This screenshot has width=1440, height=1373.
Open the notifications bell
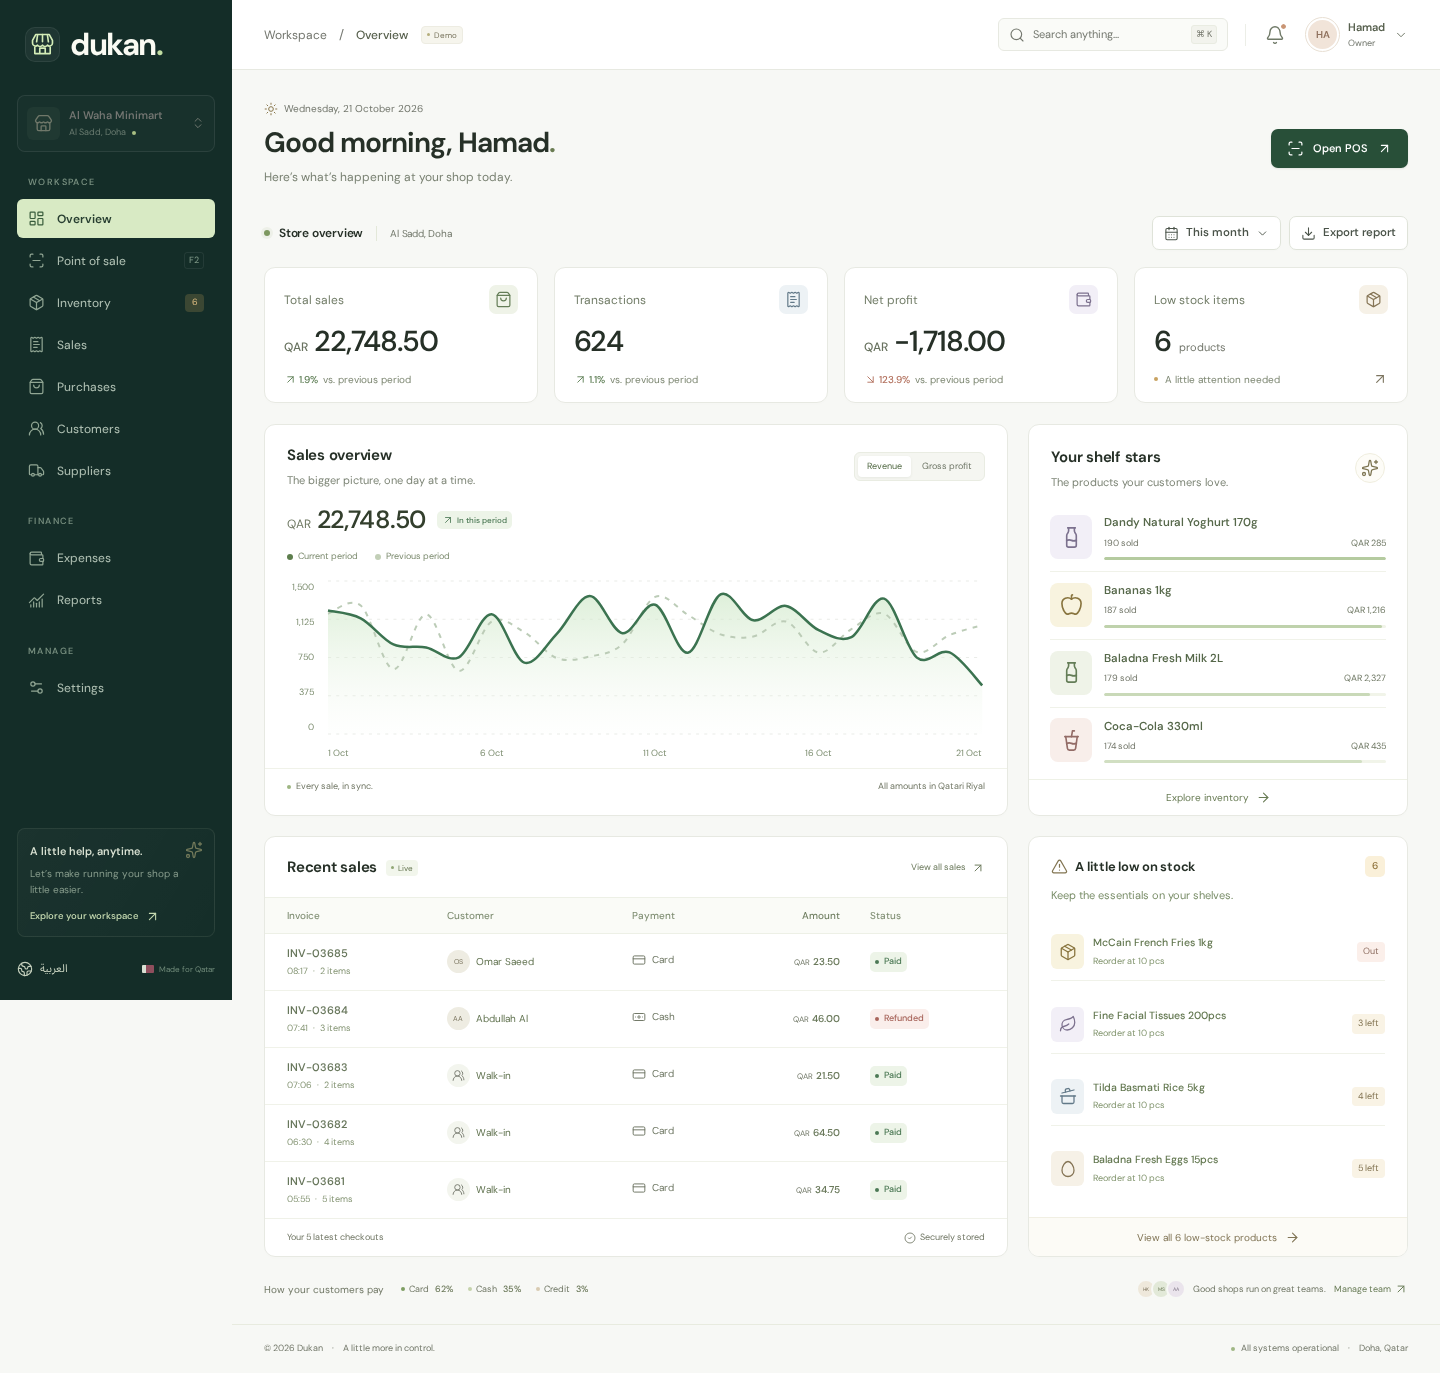pos(1275,35)
